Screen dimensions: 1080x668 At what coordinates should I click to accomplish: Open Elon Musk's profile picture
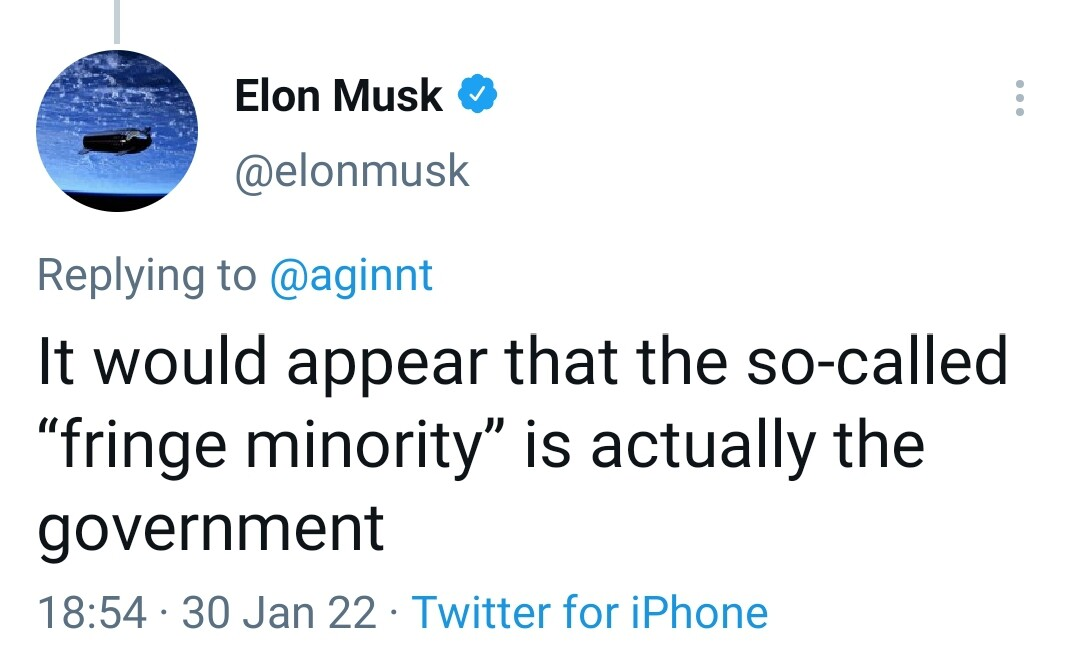coord(117,131)
